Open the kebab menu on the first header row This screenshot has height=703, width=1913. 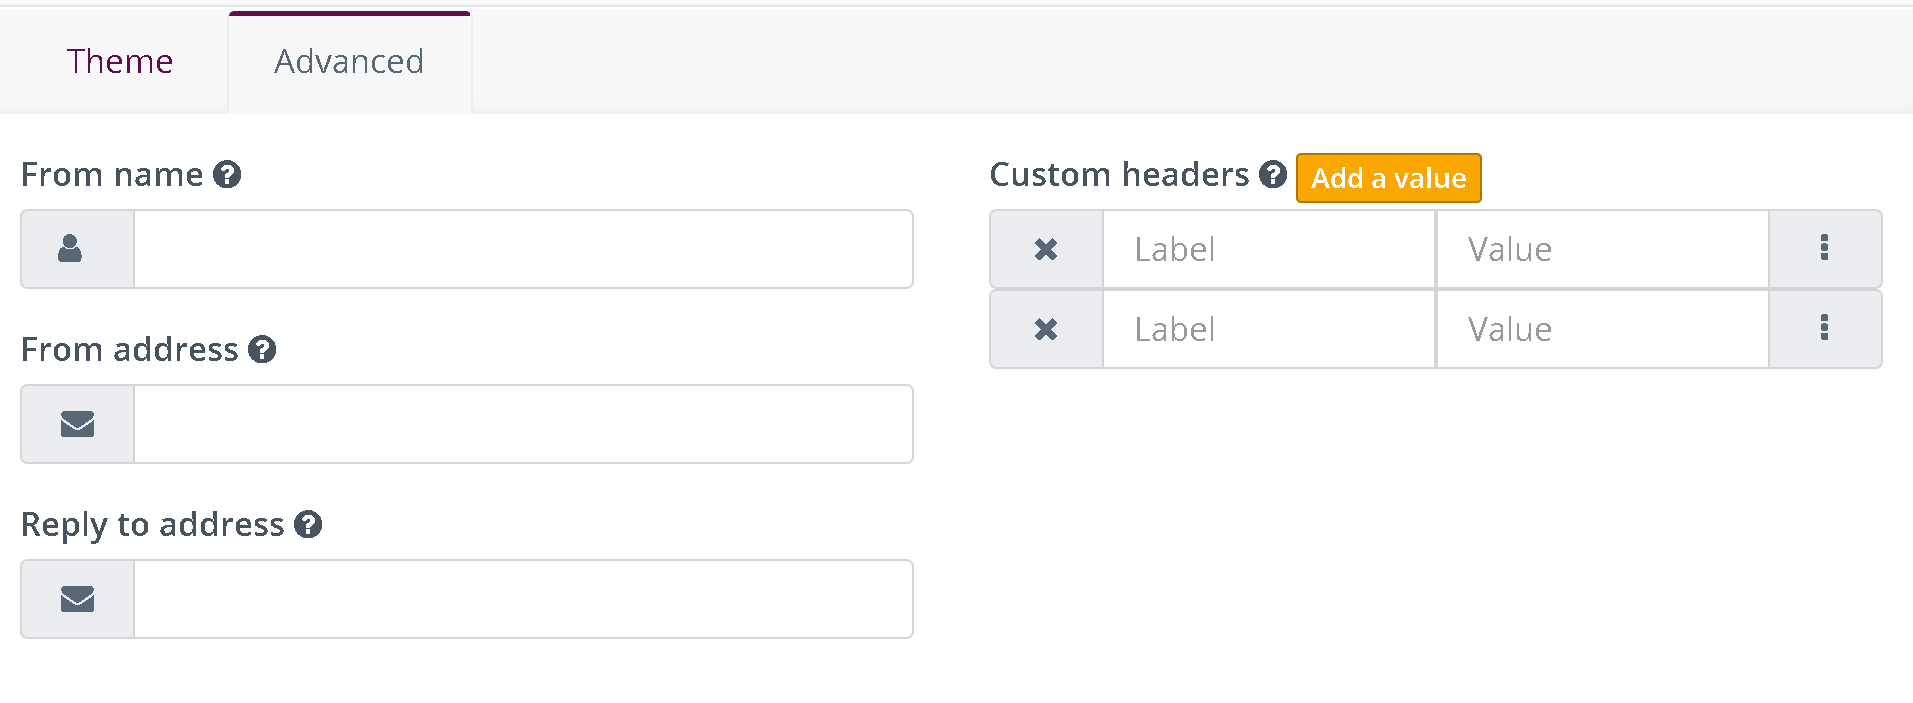point(1825,249)
